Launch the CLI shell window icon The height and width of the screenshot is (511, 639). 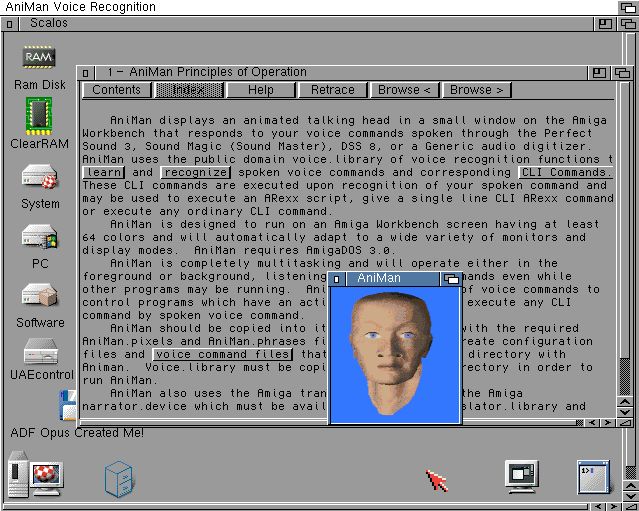point(593,477)
